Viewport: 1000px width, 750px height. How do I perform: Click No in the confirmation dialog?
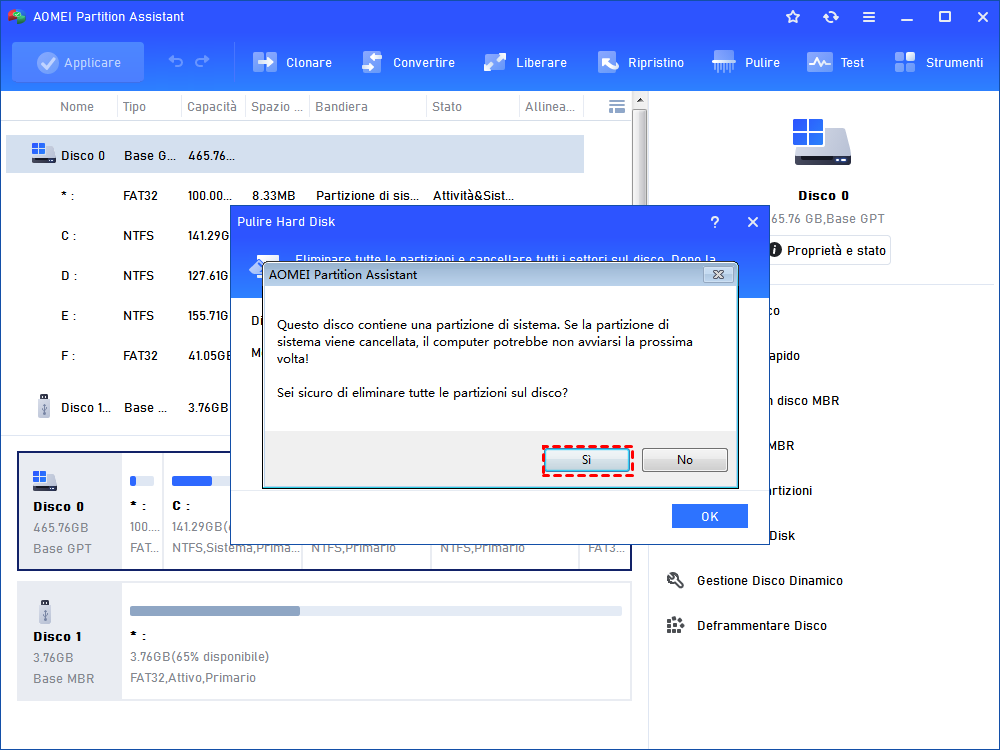(x=684, y=460)
